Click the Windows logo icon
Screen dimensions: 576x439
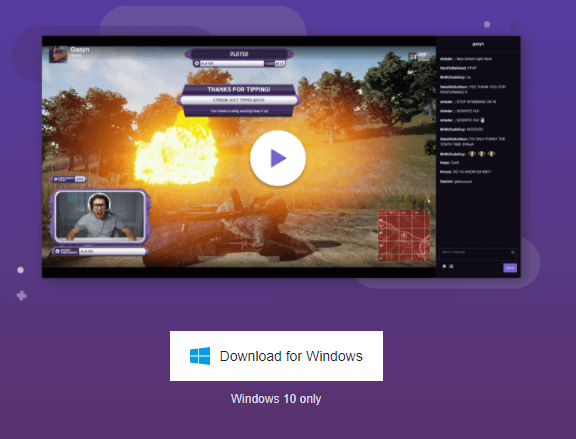pyautogui.click(x=200, y=356)
